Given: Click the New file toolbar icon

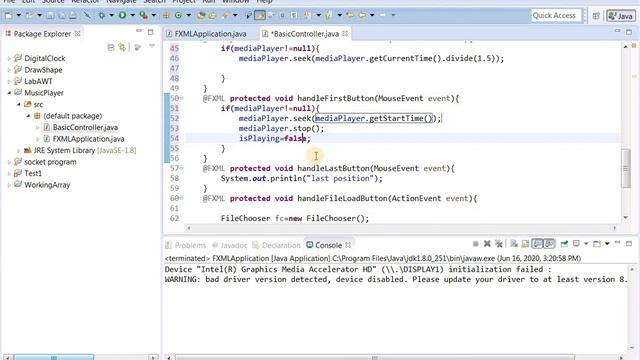Looking at the screenshot, I should 8,16.
